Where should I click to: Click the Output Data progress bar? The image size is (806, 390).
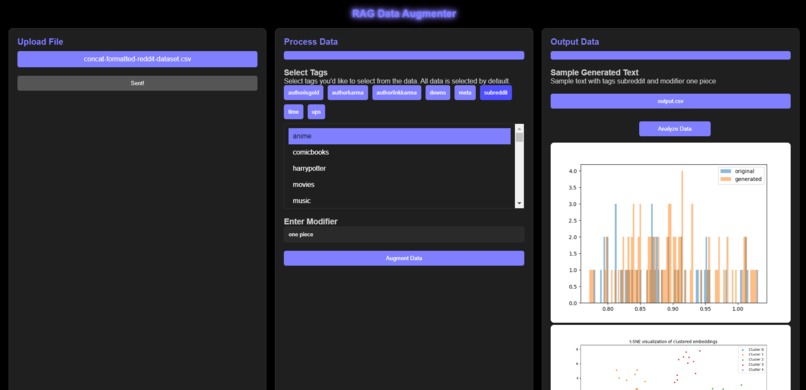click(x=670, y=55)
